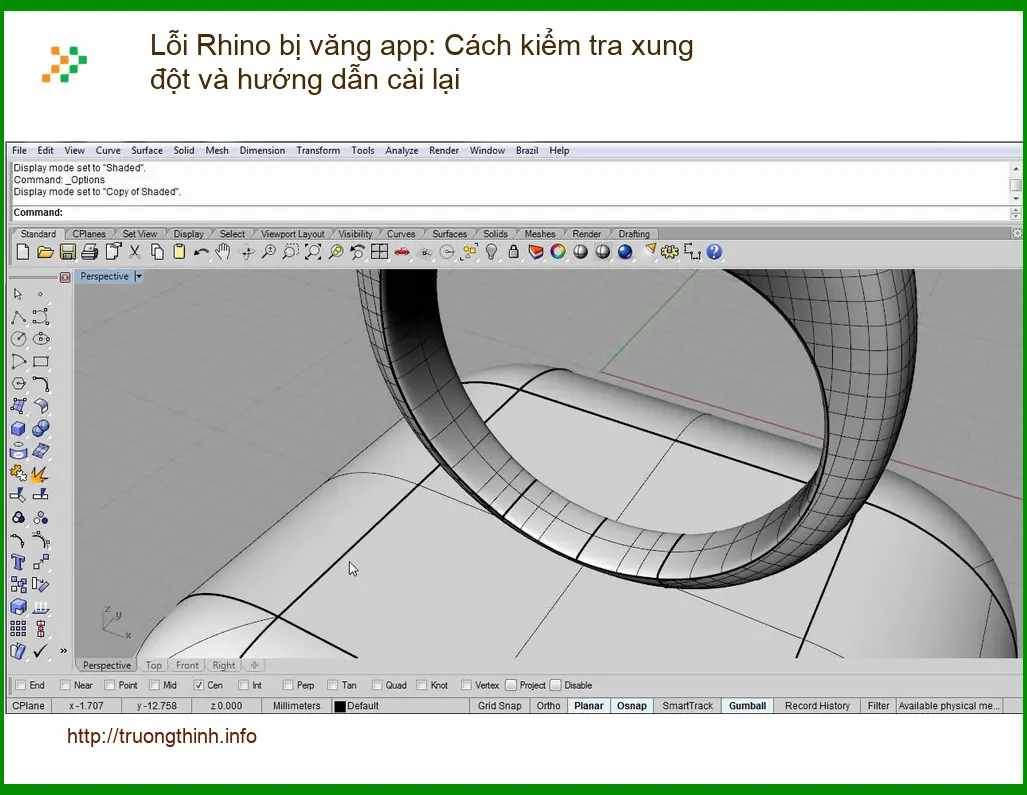Open Options via the gear icon
1027x795 pixels.
coord(669,252)
